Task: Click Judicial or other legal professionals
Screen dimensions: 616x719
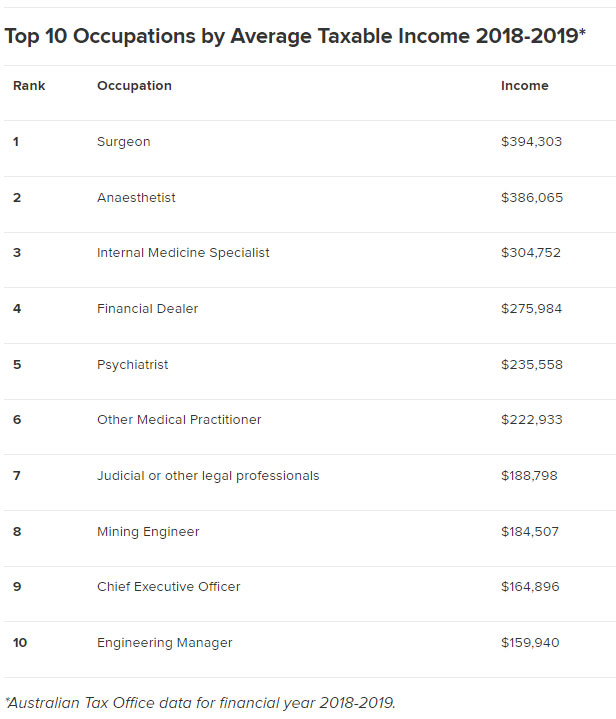Action: pos(208,476)
